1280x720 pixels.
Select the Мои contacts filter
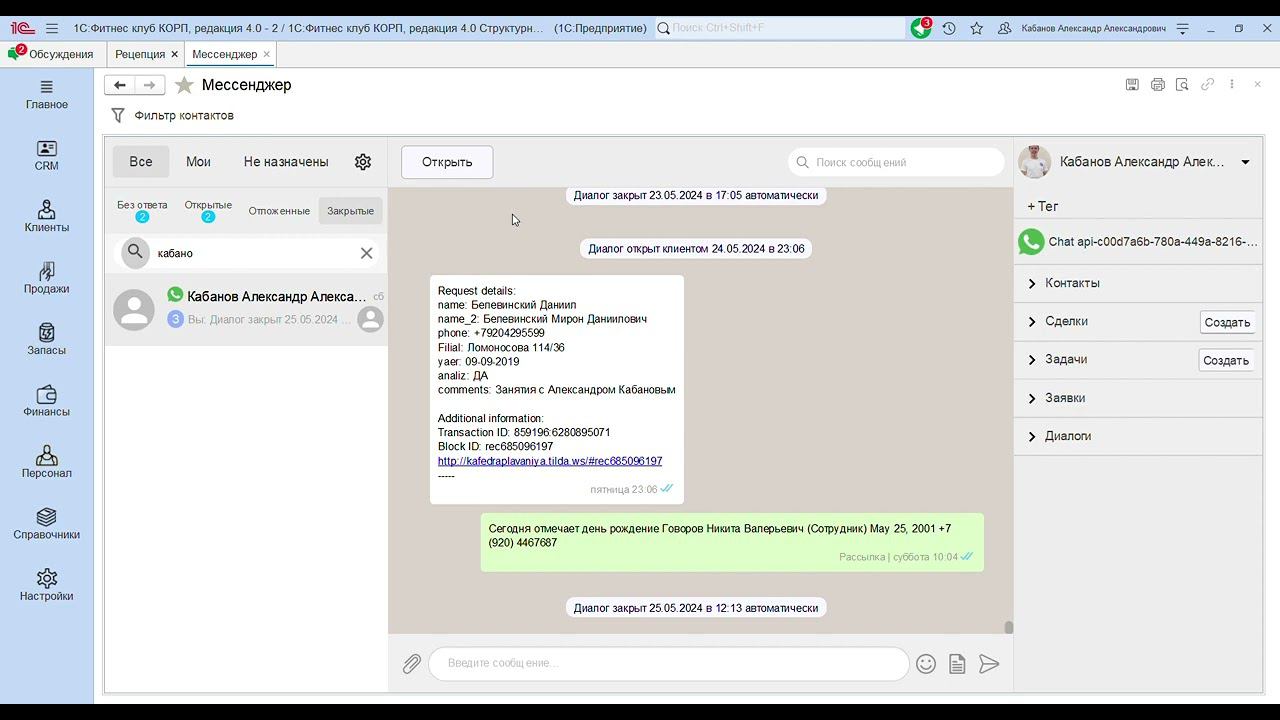click(x=198, y=161)
